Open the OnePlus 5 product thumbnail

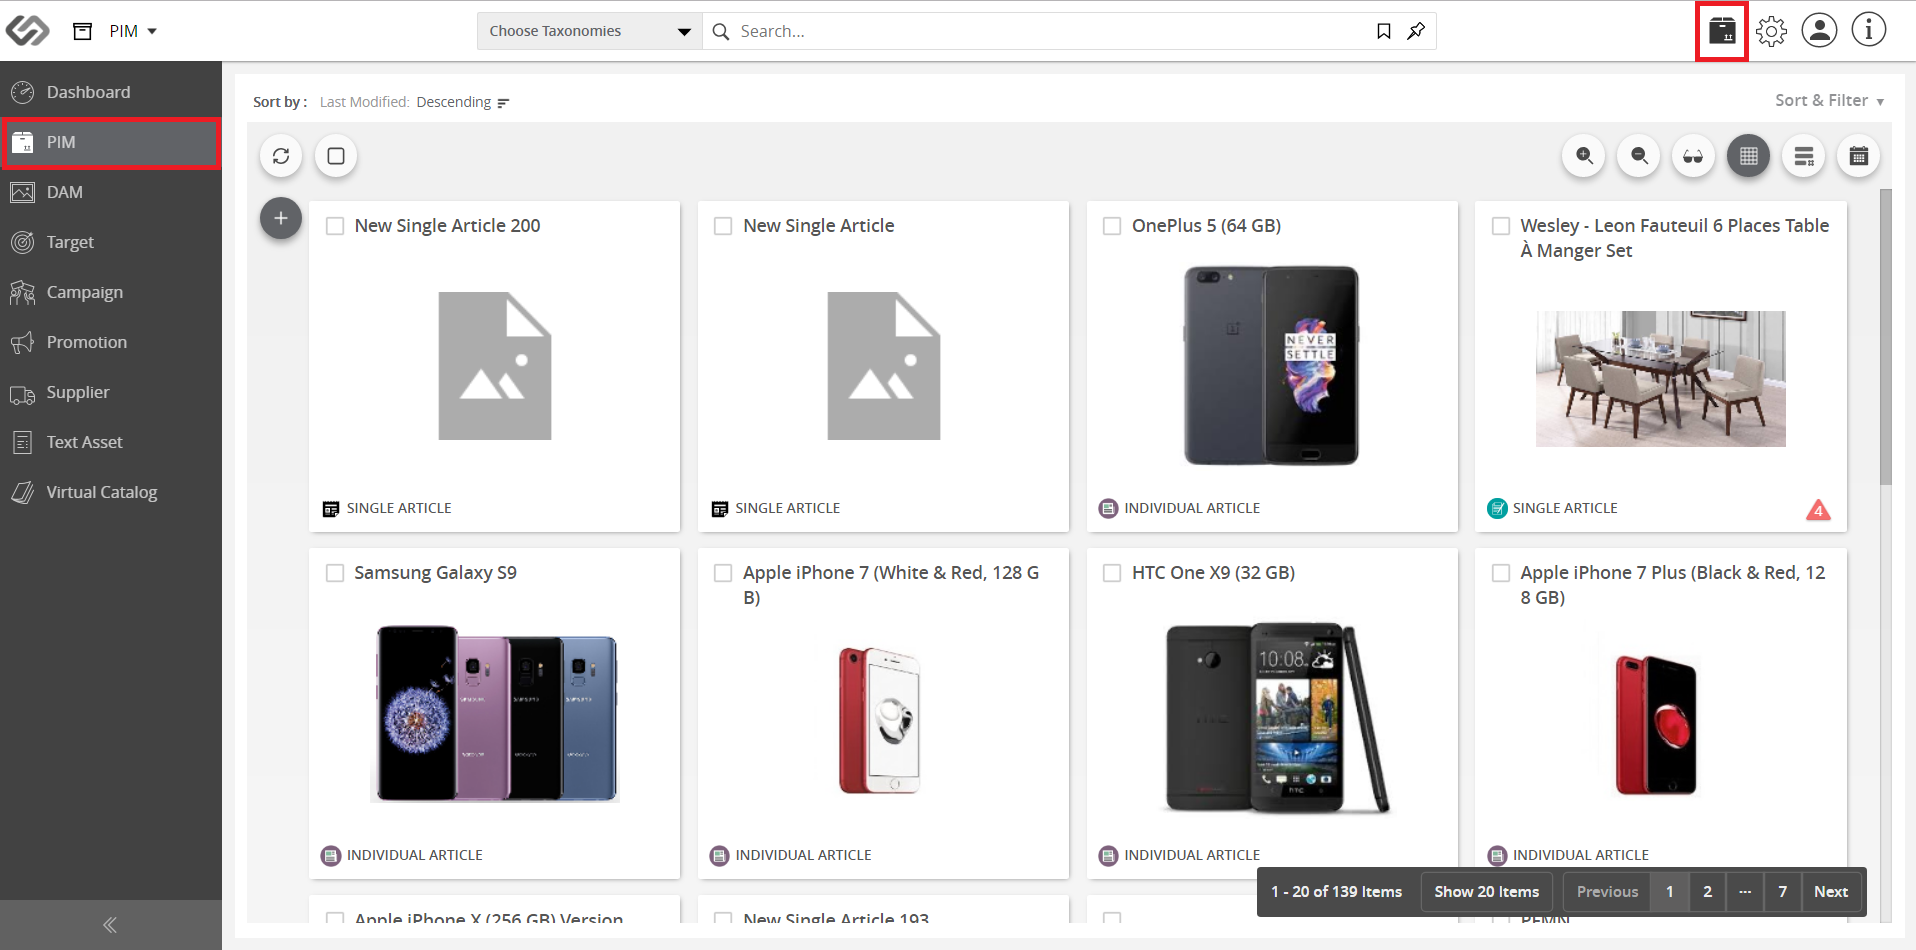[1271, 366]
